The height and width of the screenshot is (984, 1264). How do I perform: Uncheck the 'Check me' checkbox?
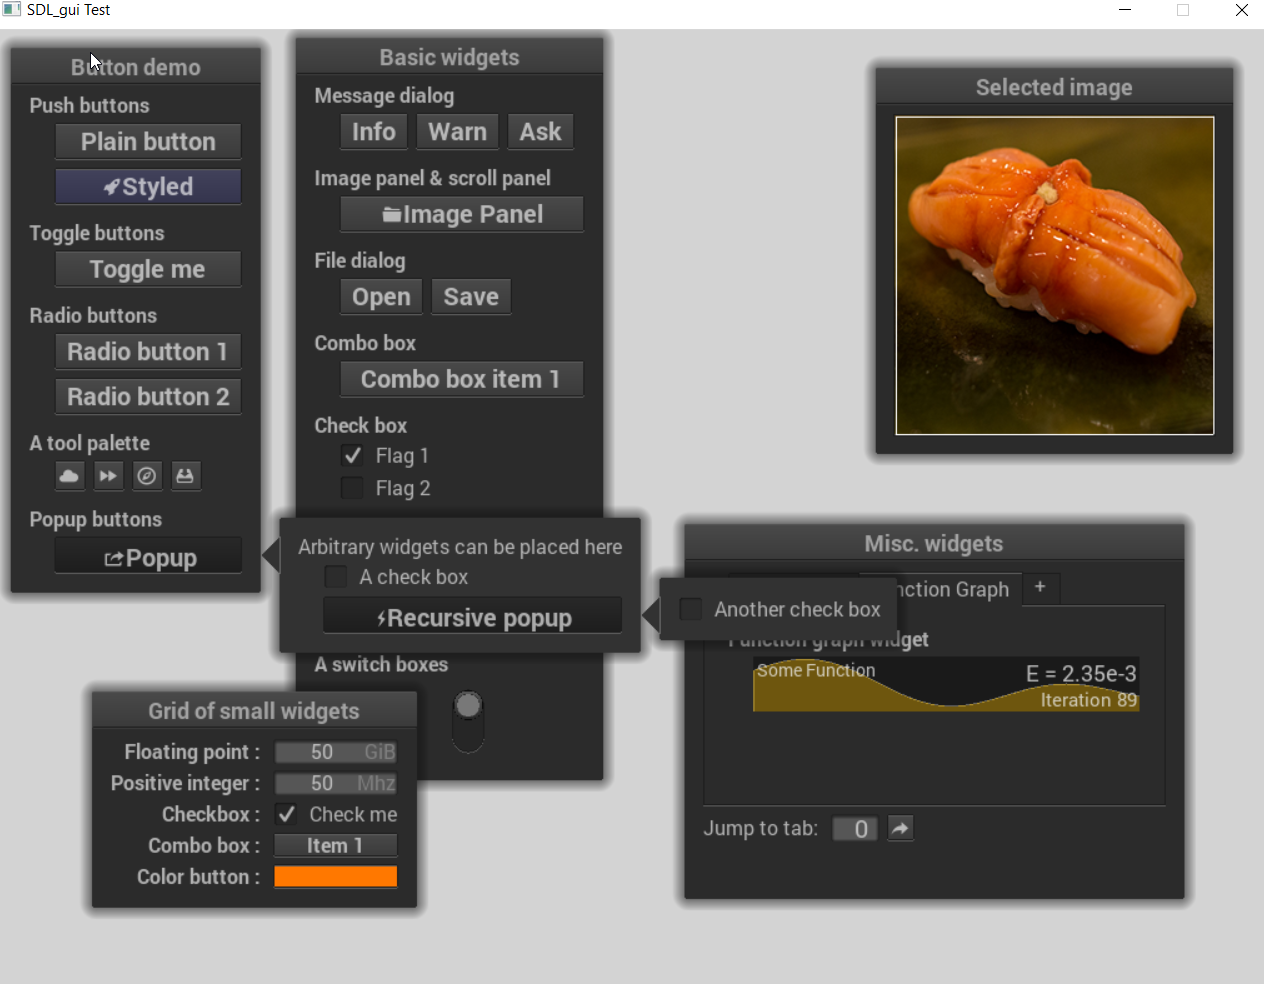286,814
